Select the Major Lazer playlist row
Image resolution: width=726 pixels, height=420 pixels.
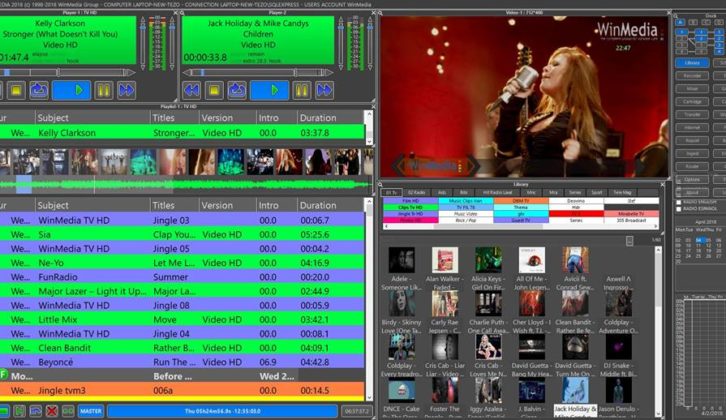click(182, 291)
